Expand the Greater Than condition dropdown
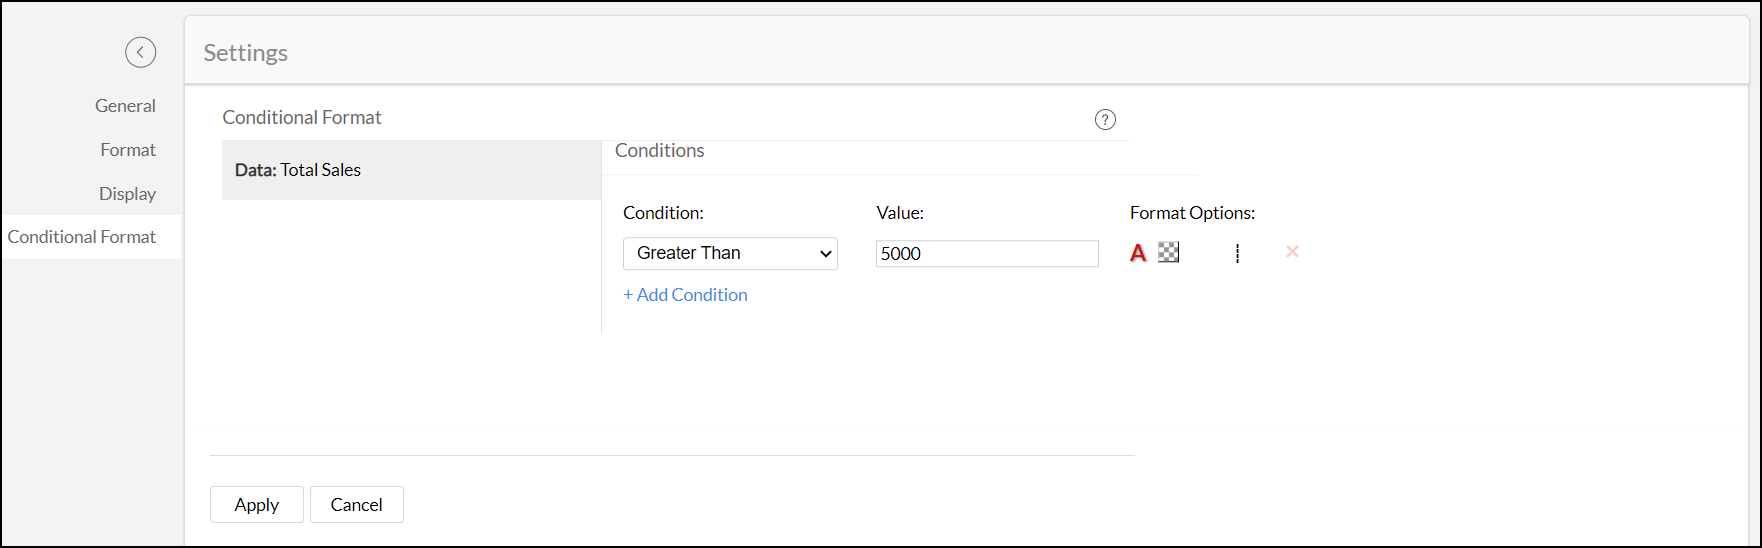 click(x=730, y=253)
